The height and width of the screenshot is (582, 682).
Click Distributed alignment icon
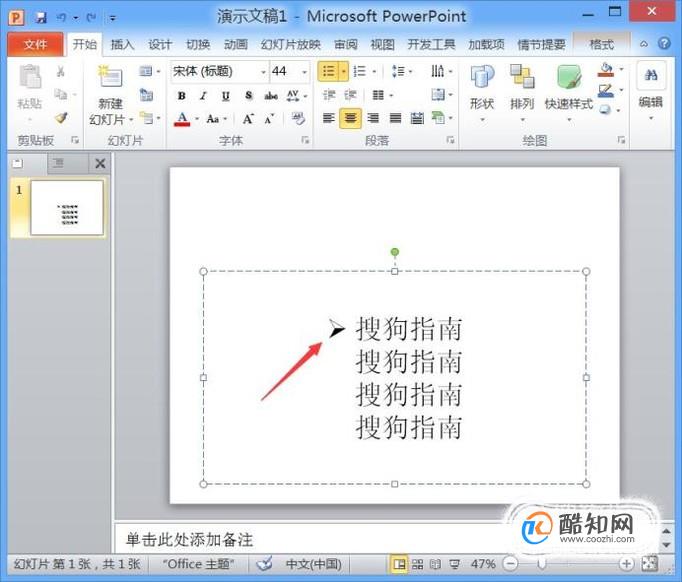[x=417, y=118]
